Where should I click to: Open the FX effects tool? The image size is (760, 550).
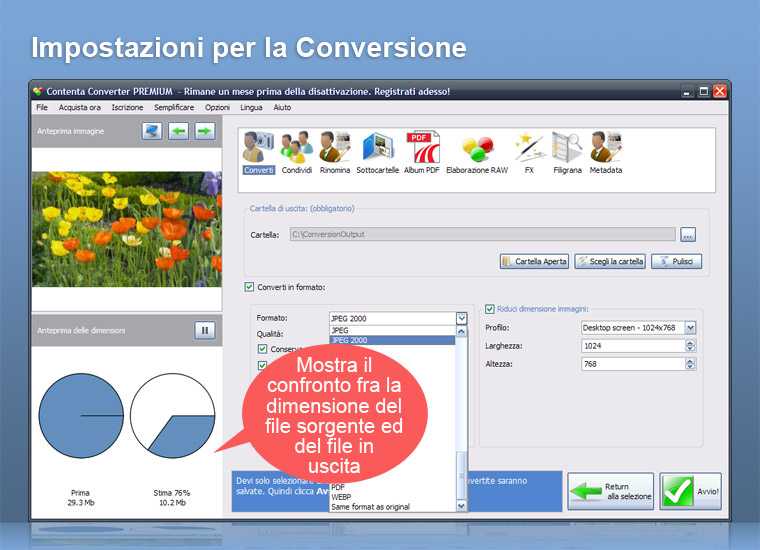[x=529, y=152]
